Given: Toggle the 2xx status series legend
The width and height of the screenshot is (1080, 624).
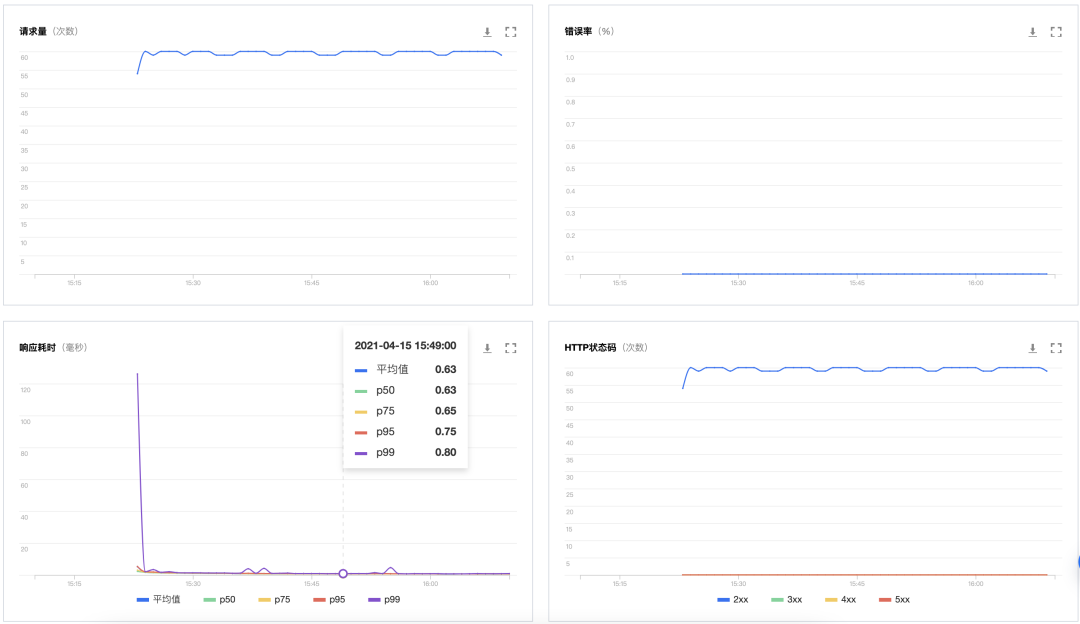Looking at the screenshot, I should [733, 600].
